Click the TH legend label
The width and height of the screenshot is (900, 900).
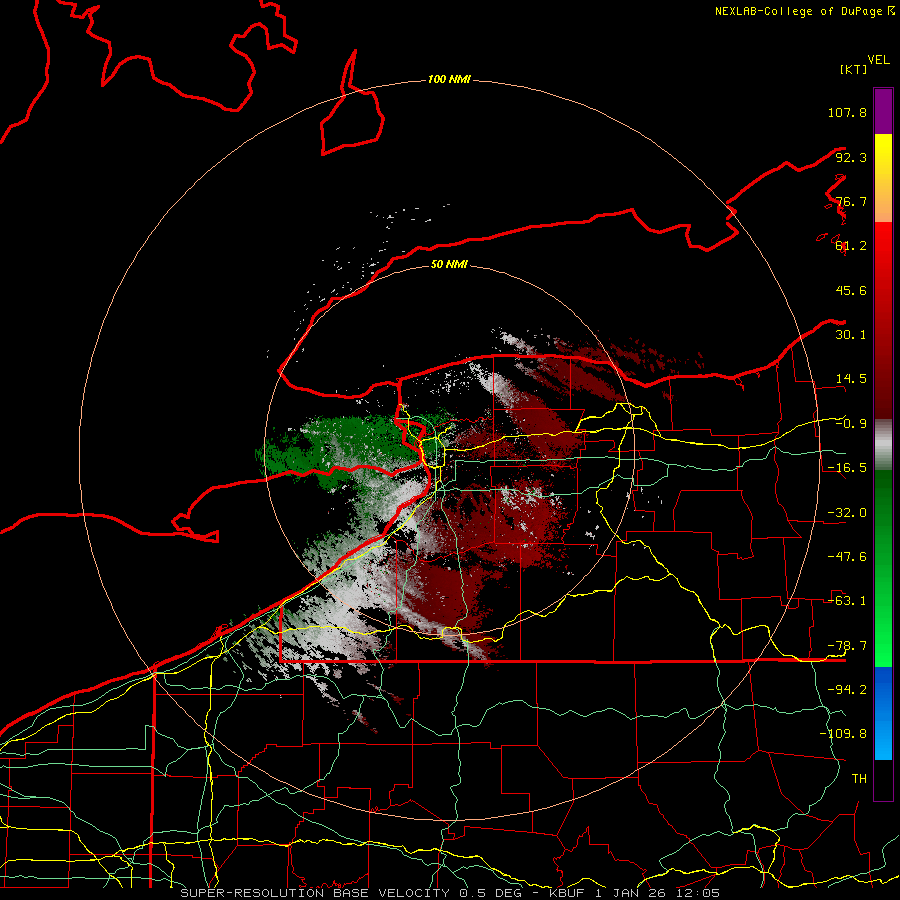[859, 779]
